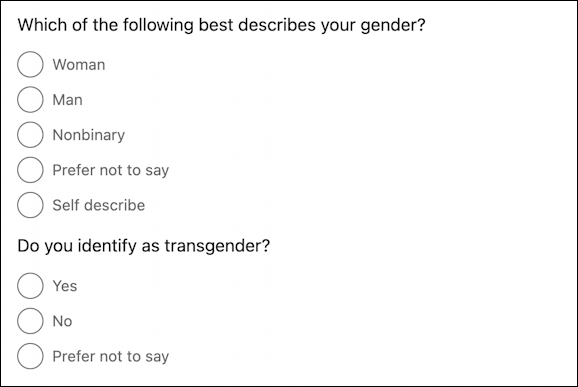Image resolution: width=578 pixels, height=387 pixels.
Task: Choose the Yes radio button for transgender question
Action: (x=30, y=286)
